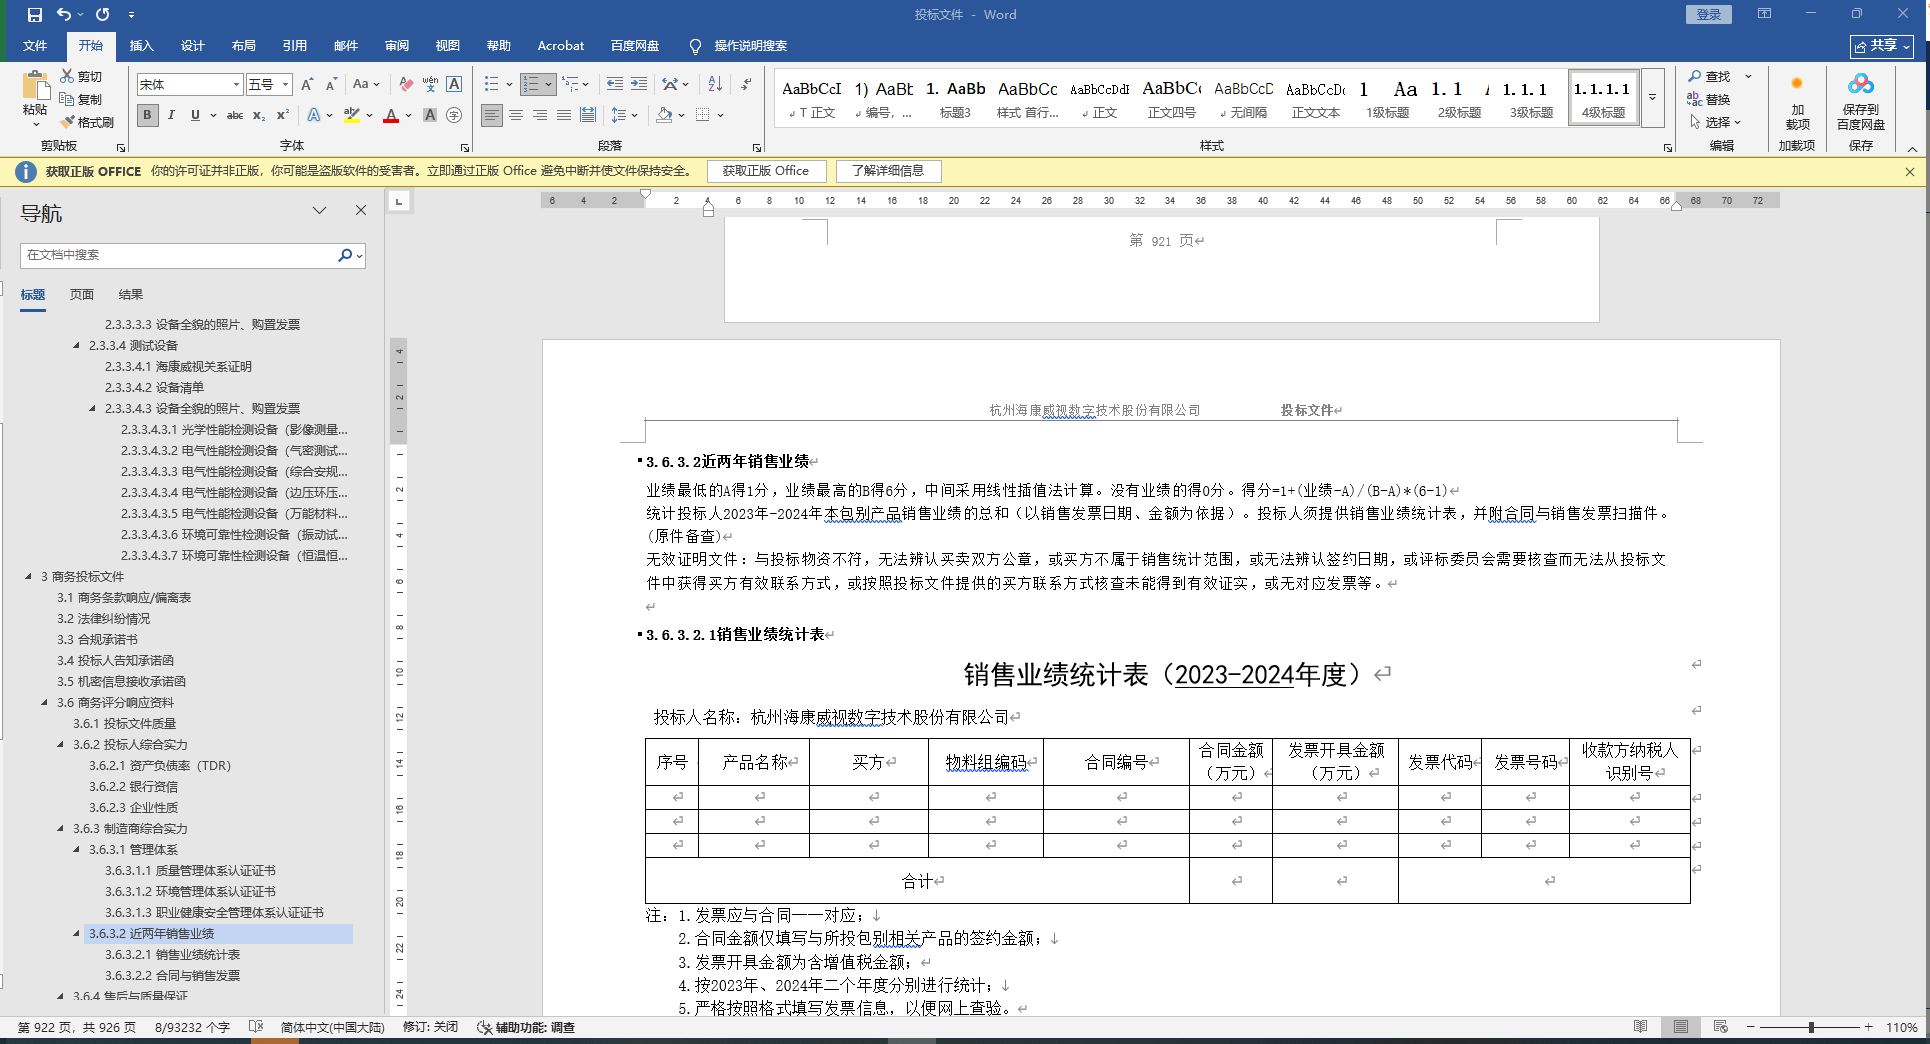Click the Save to Baidu Netdisk icon

(1860, 84)
